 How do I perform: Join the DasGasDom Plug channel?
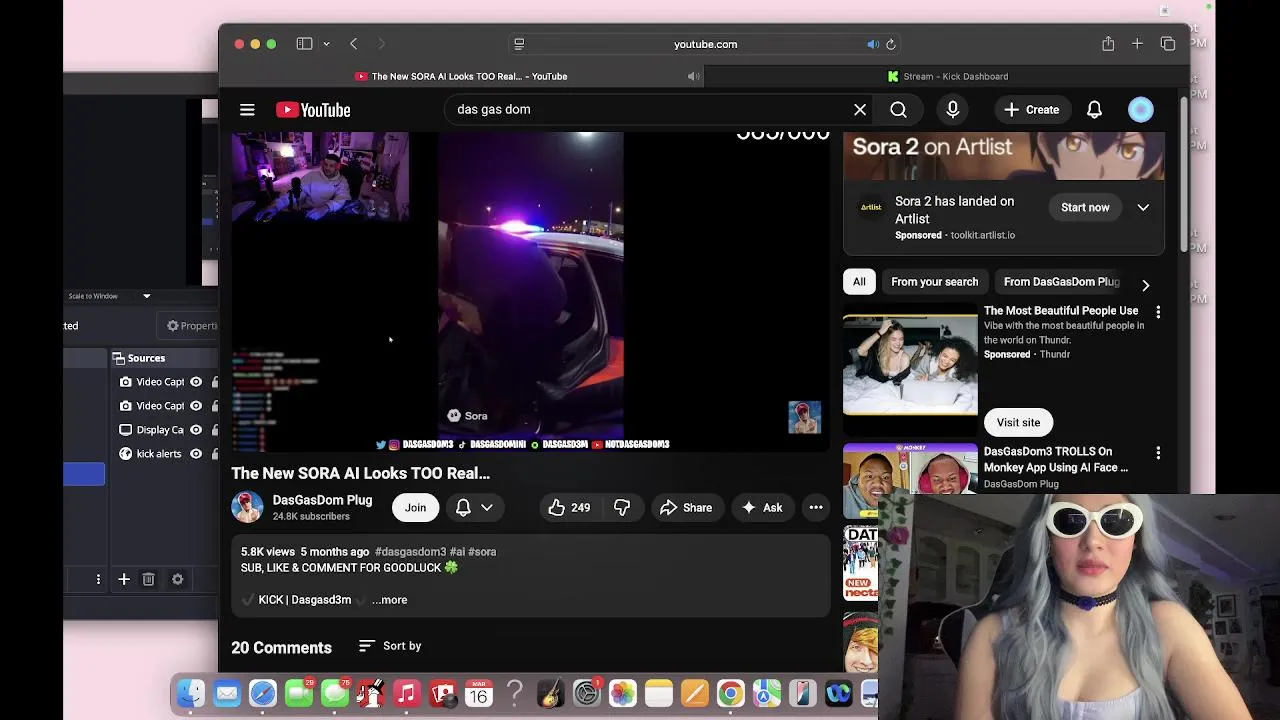coord(415,508)
